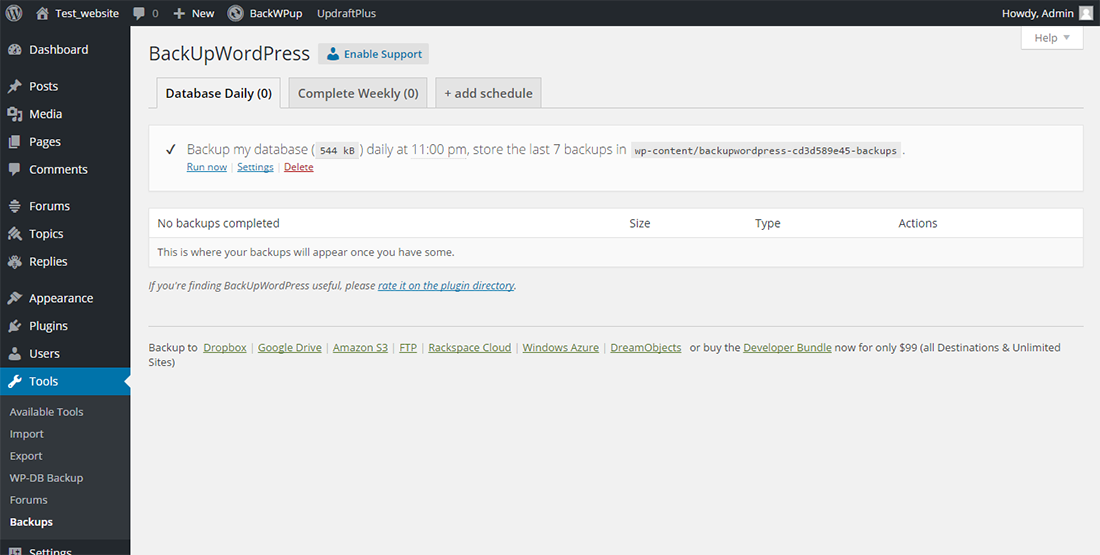Go to Test_website site link
The width and height of the screenshot is (1100, 555).
(x=77, y=13)
